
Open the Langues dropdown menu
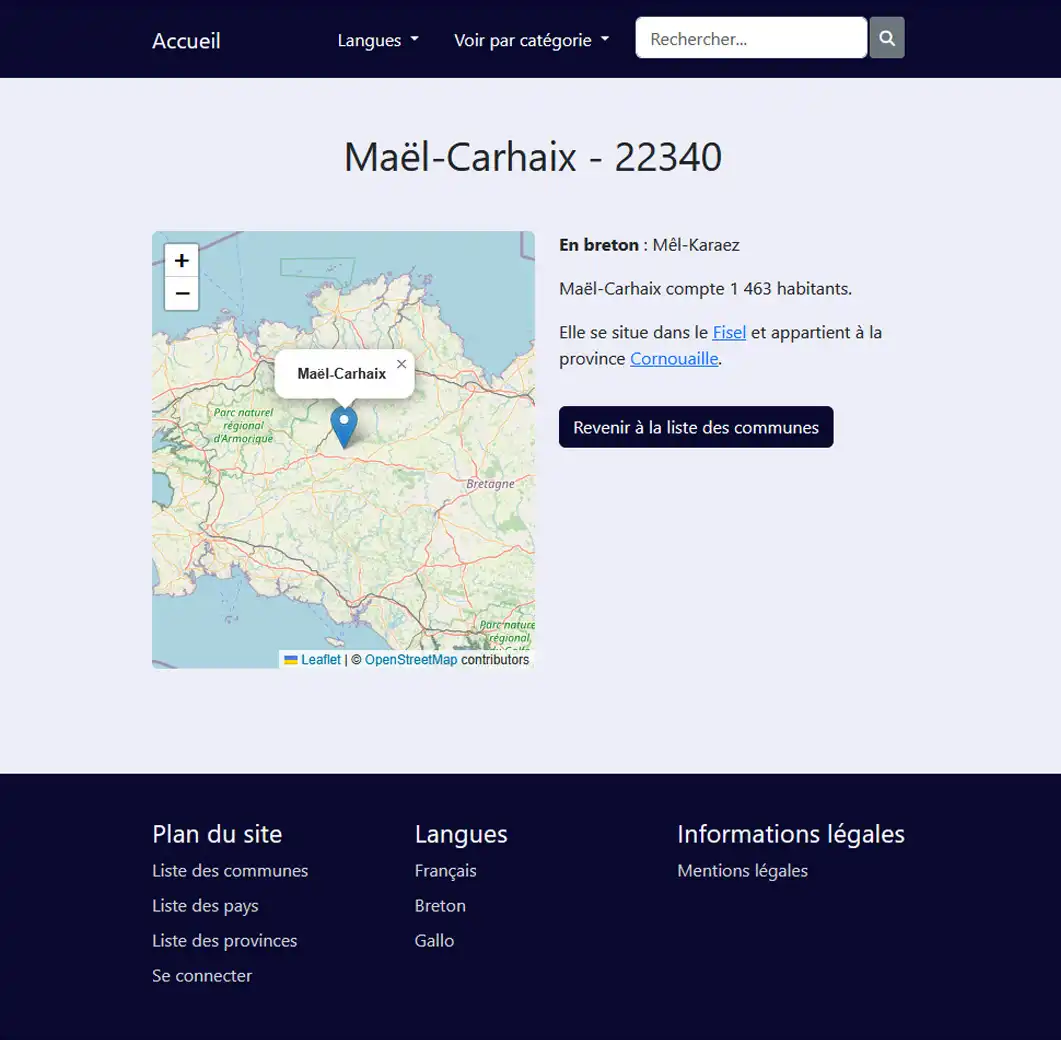coord(378,40)
